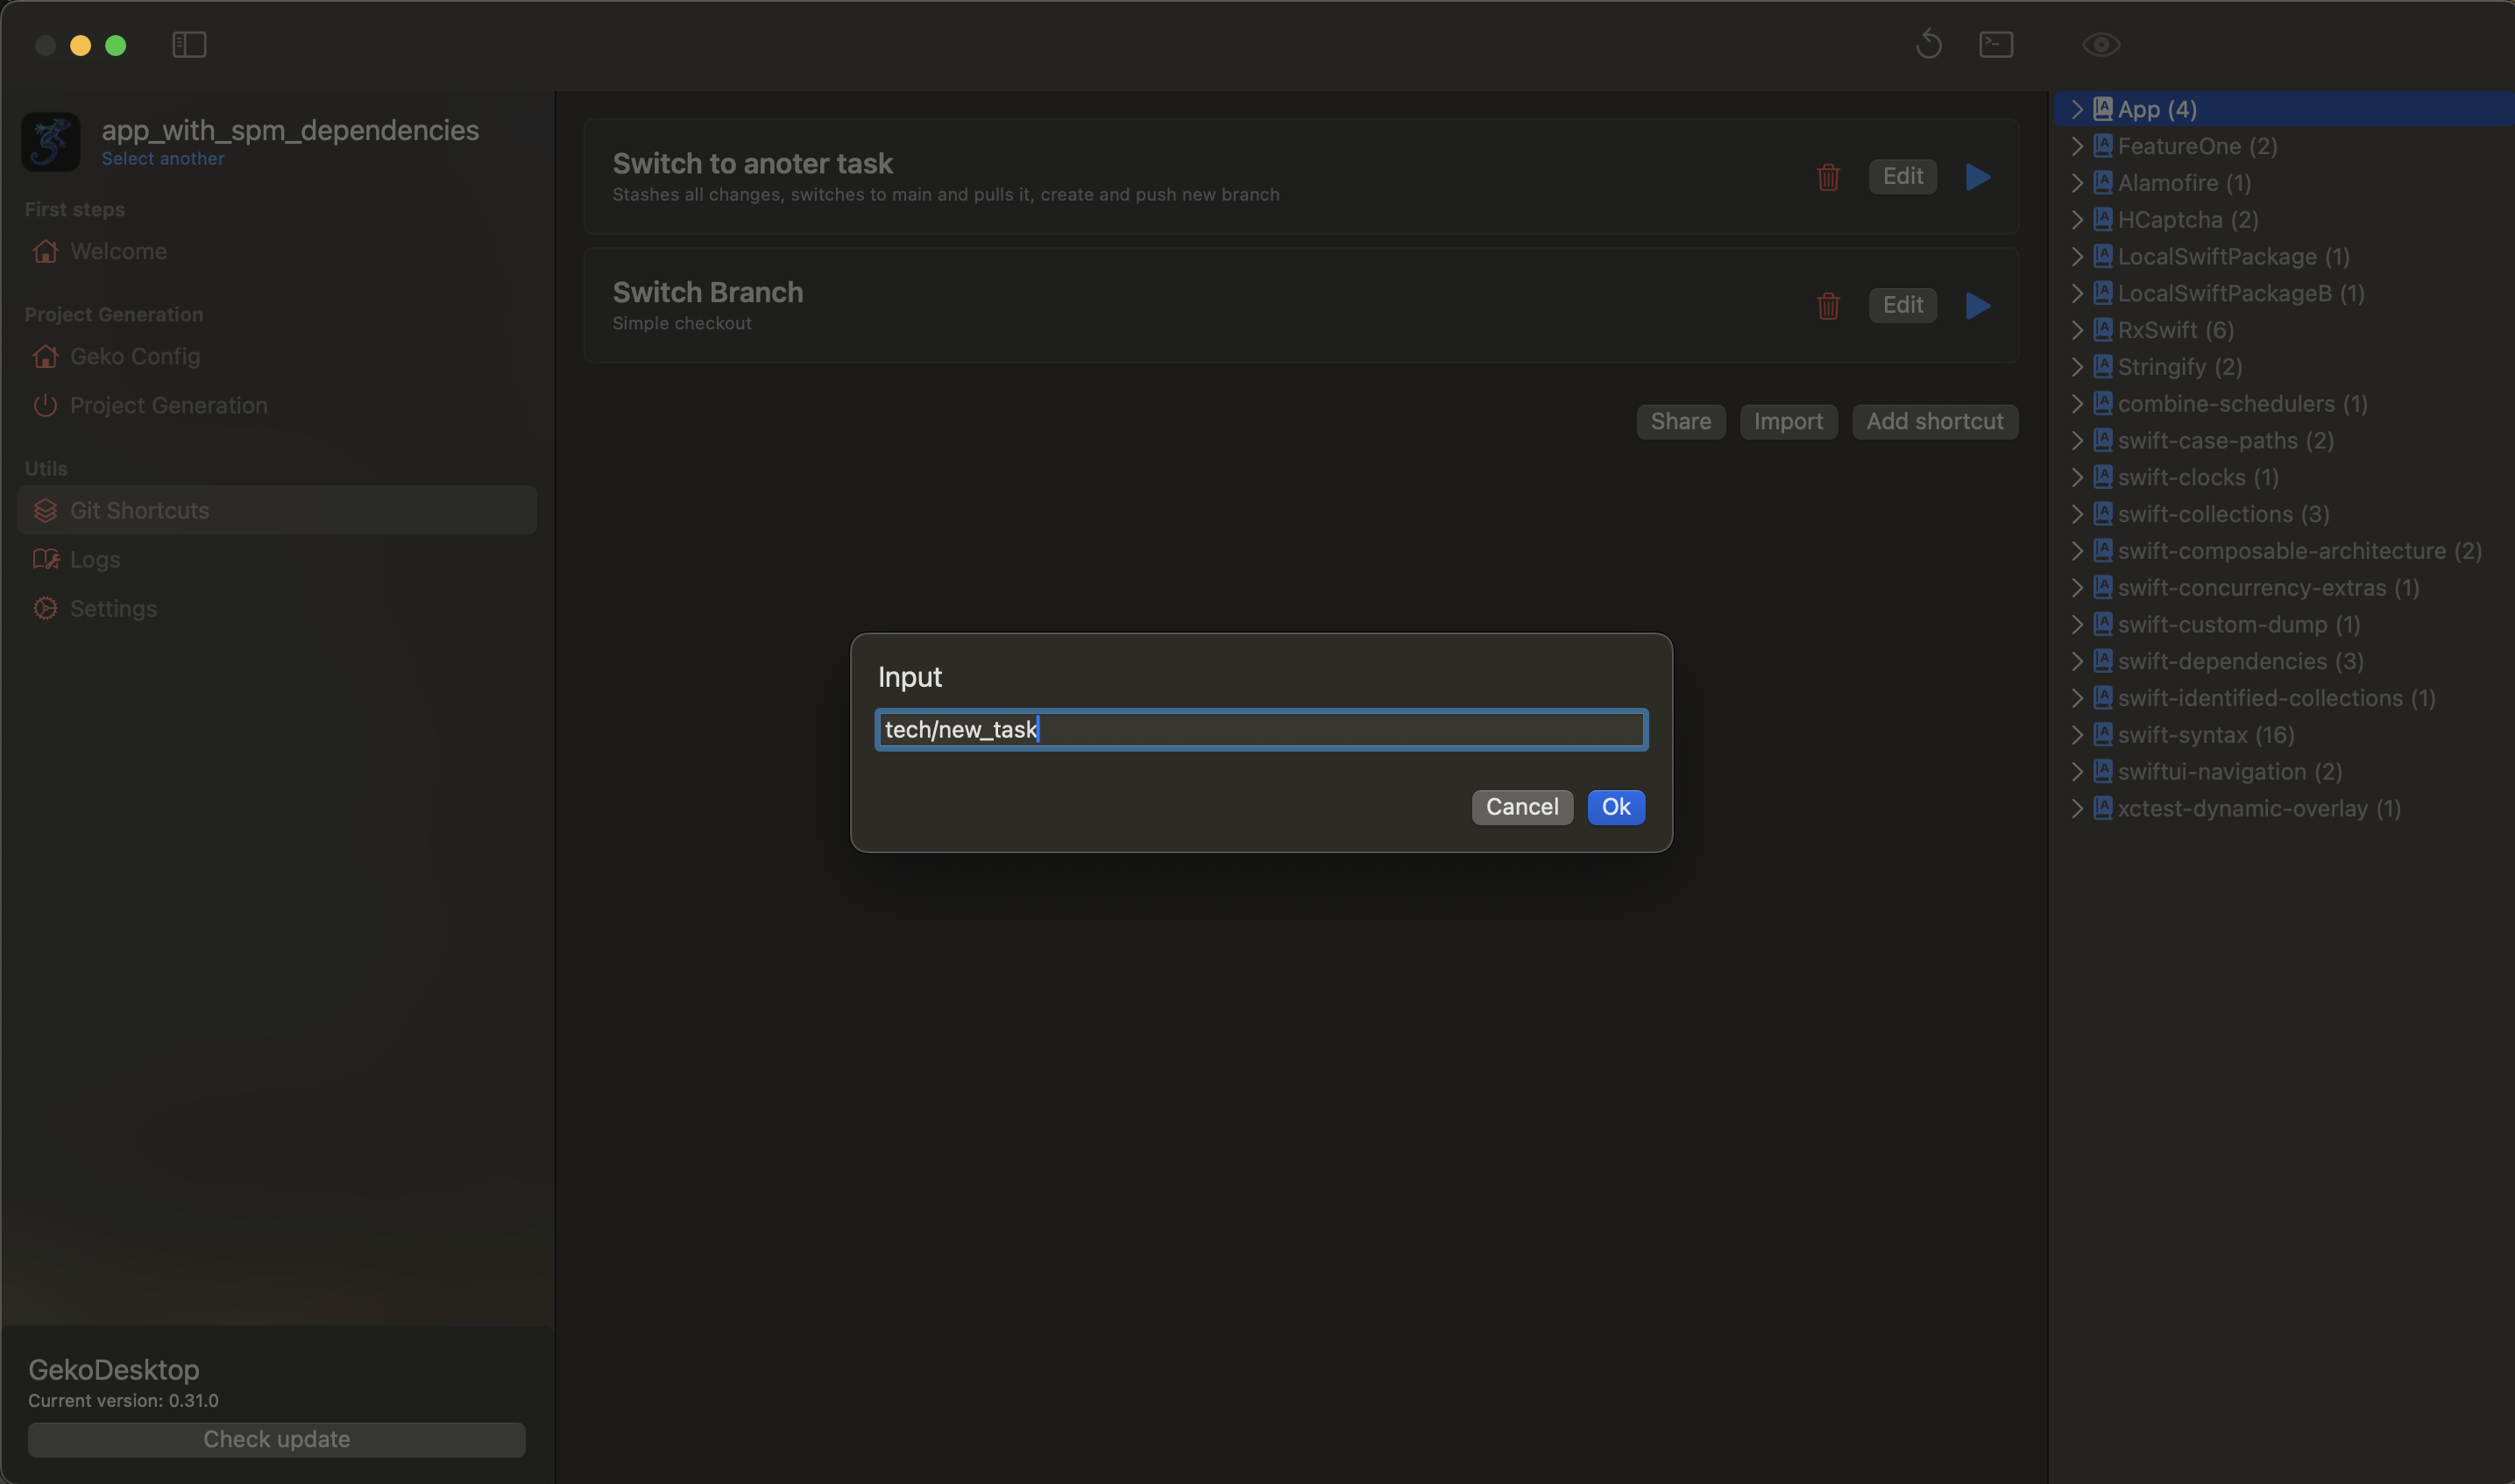The width and height of the screenshot is (2515, 1484).
Task: Open Settings from the sidebar
Action: (x=113, y=608)
